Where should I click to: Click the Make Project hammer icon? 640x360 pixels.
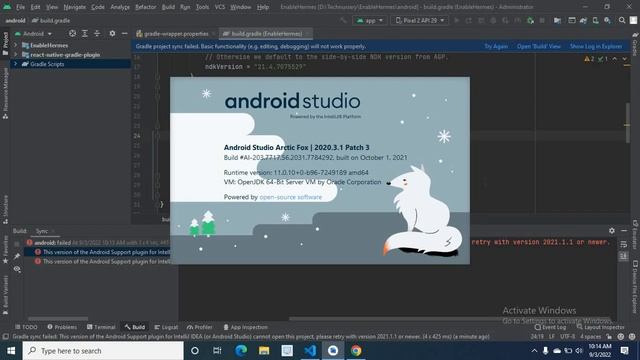point(343,20)
